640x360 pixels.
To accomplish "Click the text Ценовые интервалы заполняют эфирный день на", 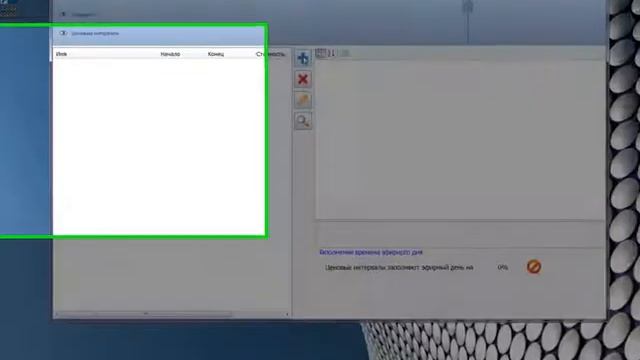I will [399, 268].
